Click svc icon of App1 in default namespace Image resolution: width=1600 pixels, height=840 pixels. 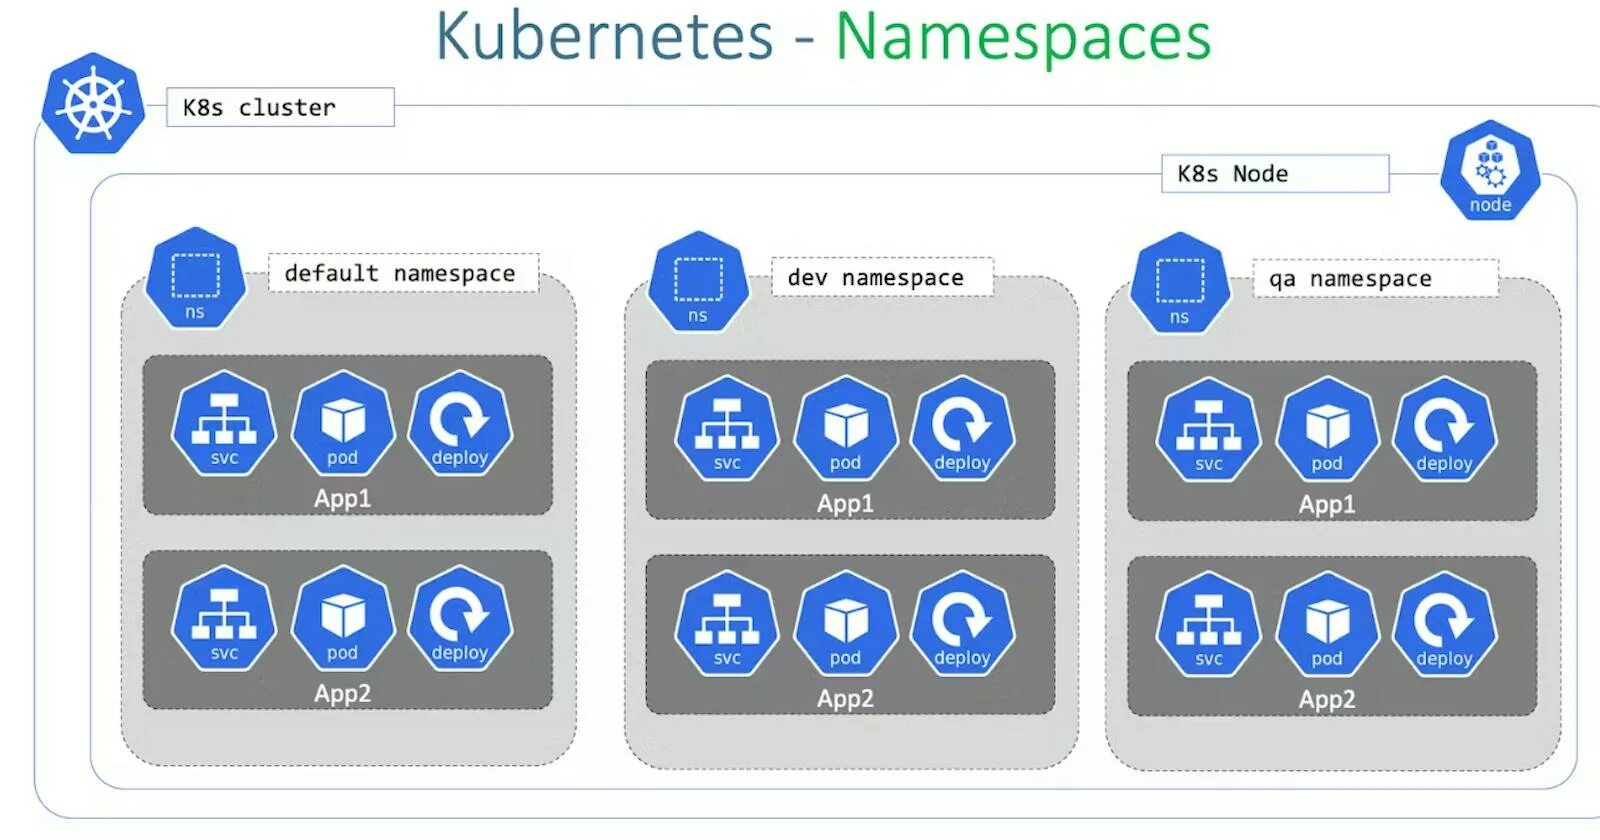coord(224,423)
